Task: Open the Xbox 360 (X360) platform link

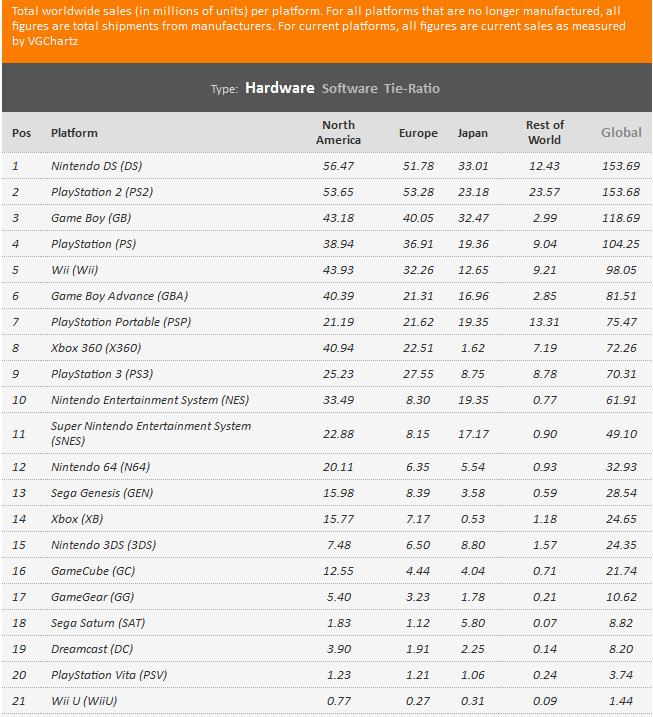Action: point(96,348)
